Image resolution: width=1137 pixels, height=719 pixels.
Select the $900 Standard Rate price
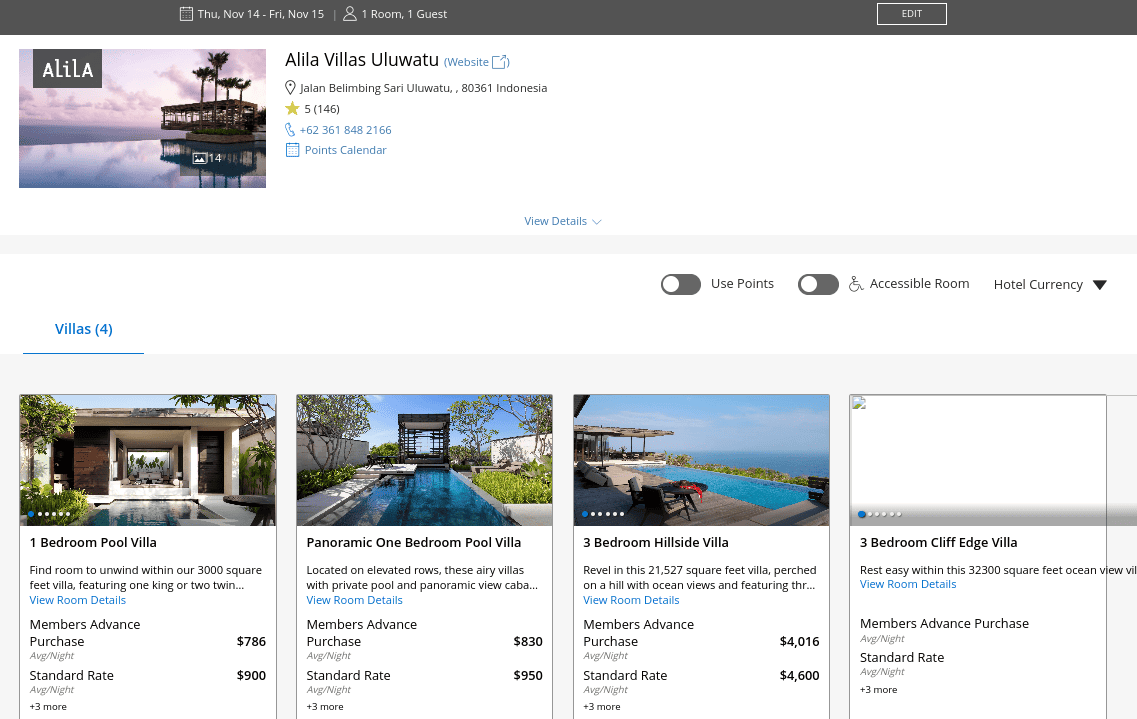coord(251,676)
